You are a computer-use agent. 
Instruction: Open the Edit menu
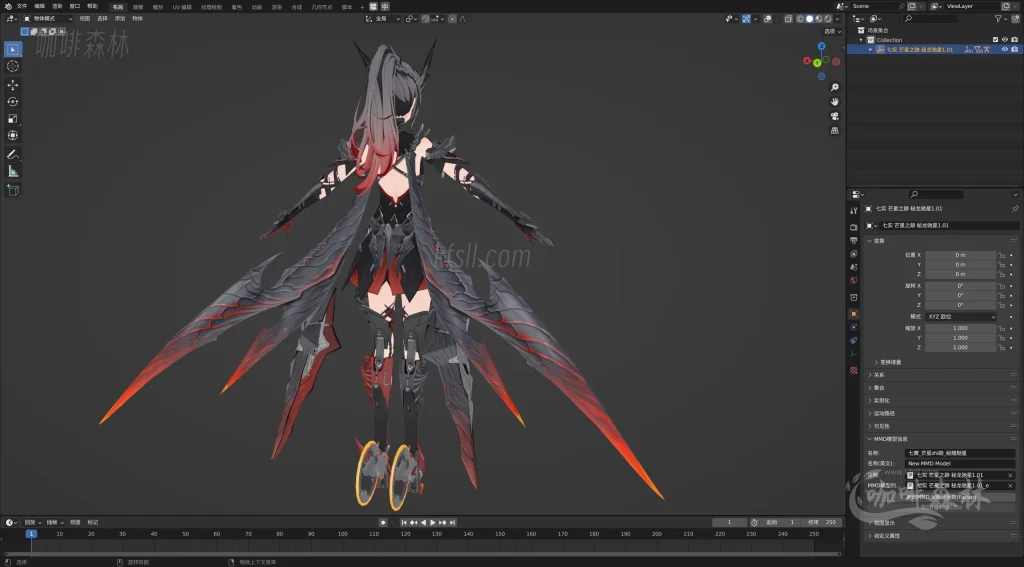(39, 6)
